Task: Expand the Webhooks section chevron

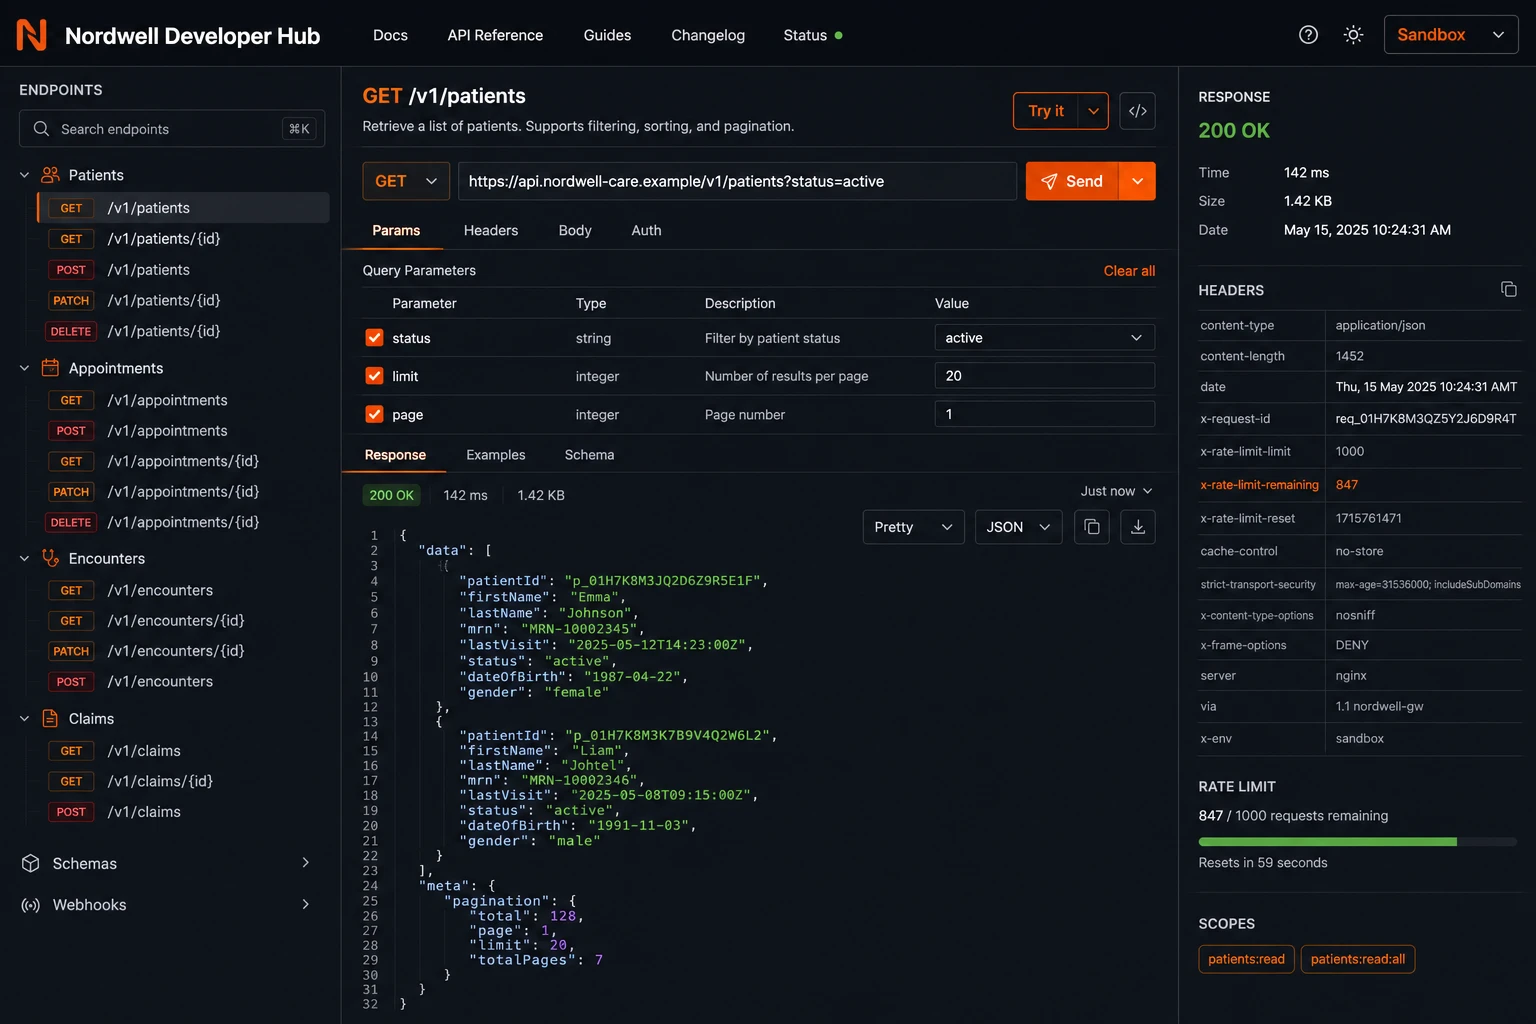Action: [306, 905]
